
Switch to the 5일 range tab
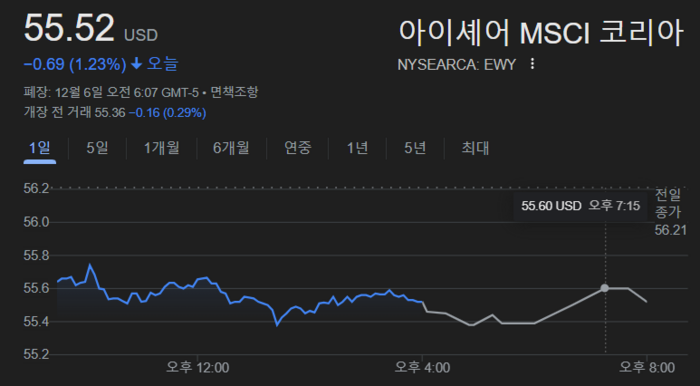(x=97, y=147)
